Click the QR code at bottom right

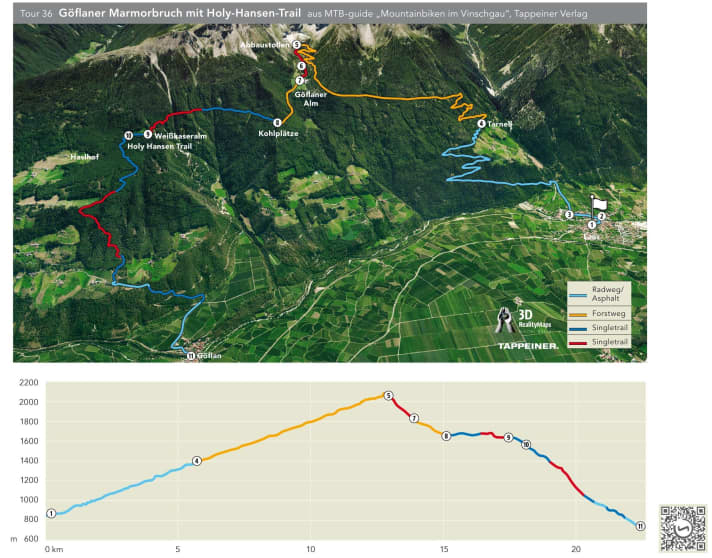(x=683, y=526)
